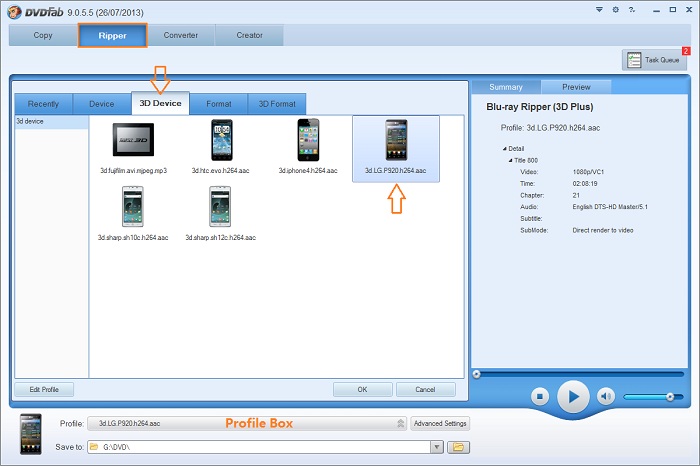
Task: Select the 3d device category in the sidebar
Action: [51, 121]
